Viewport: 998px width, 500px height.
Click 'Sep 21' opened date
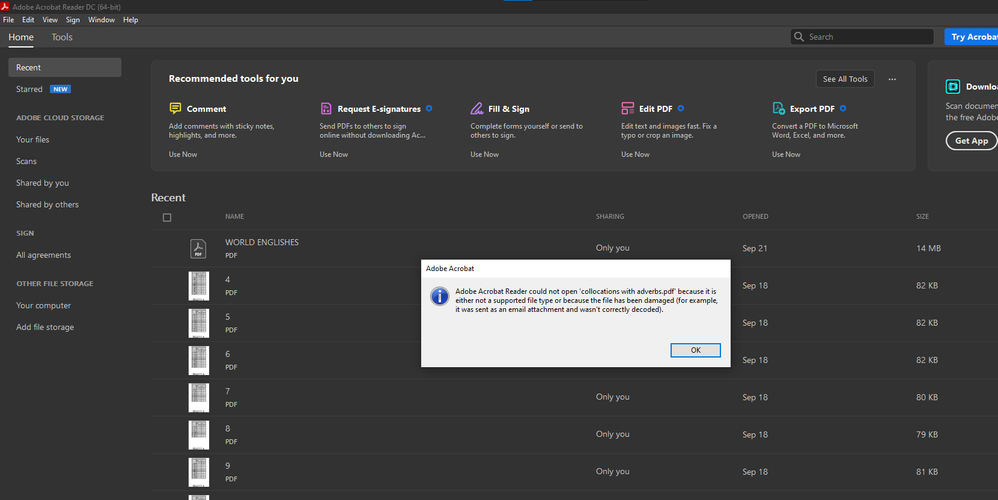(755, 248)
